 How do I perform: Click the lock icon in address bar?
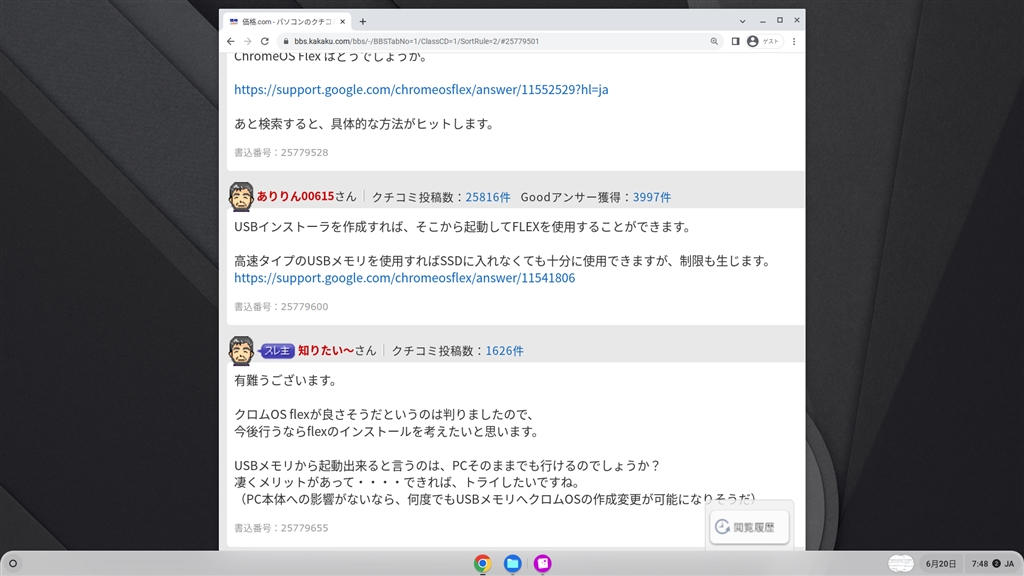coord(285,41)
